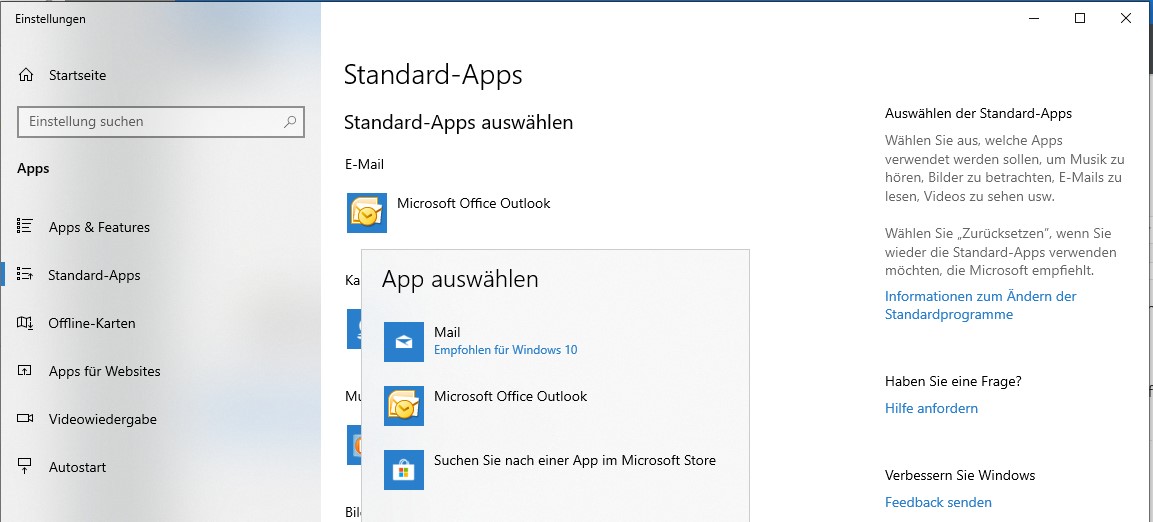Click into the Einstellung suchen search field
Image resolution: width=1153 pixels, height=522 pixels.
point(160,121)
